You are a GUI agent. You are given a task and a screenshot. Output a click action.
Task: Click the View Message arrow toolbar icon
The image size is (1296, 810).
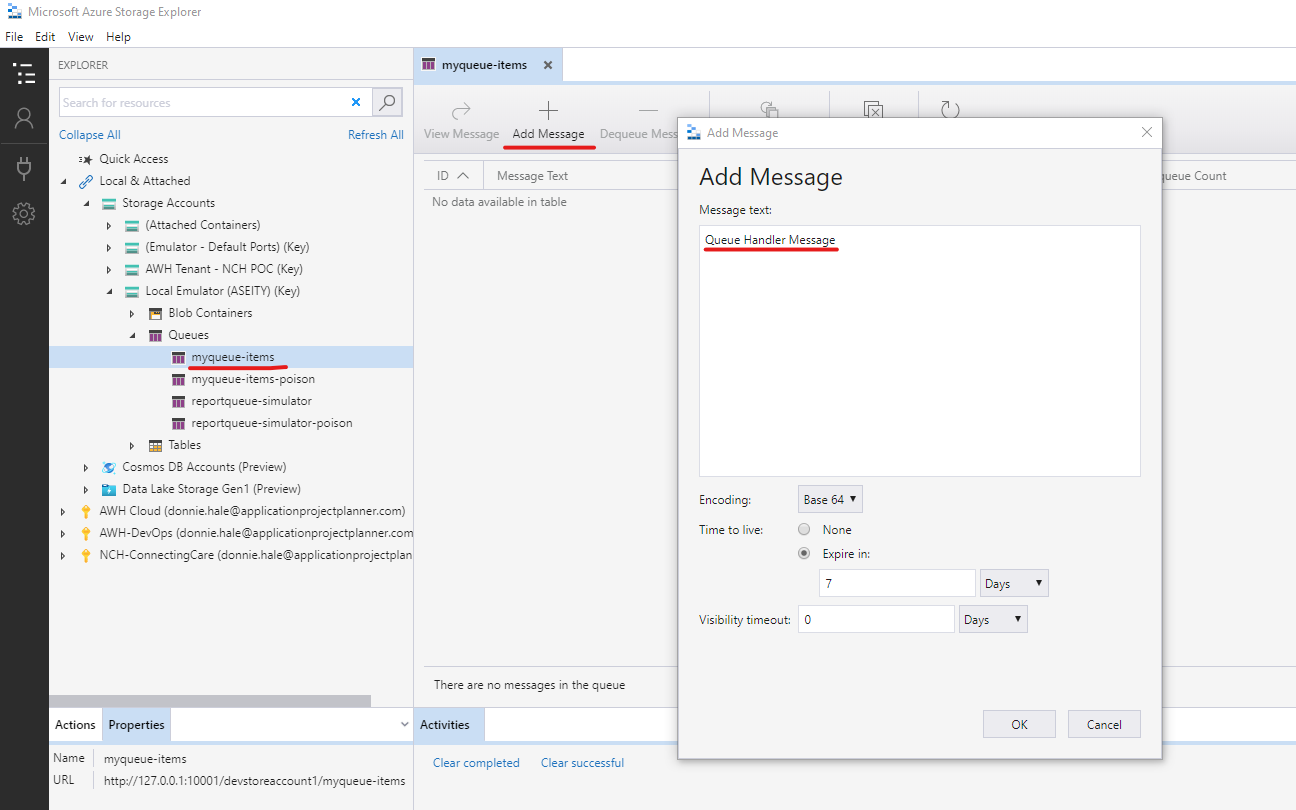point(461,111)
